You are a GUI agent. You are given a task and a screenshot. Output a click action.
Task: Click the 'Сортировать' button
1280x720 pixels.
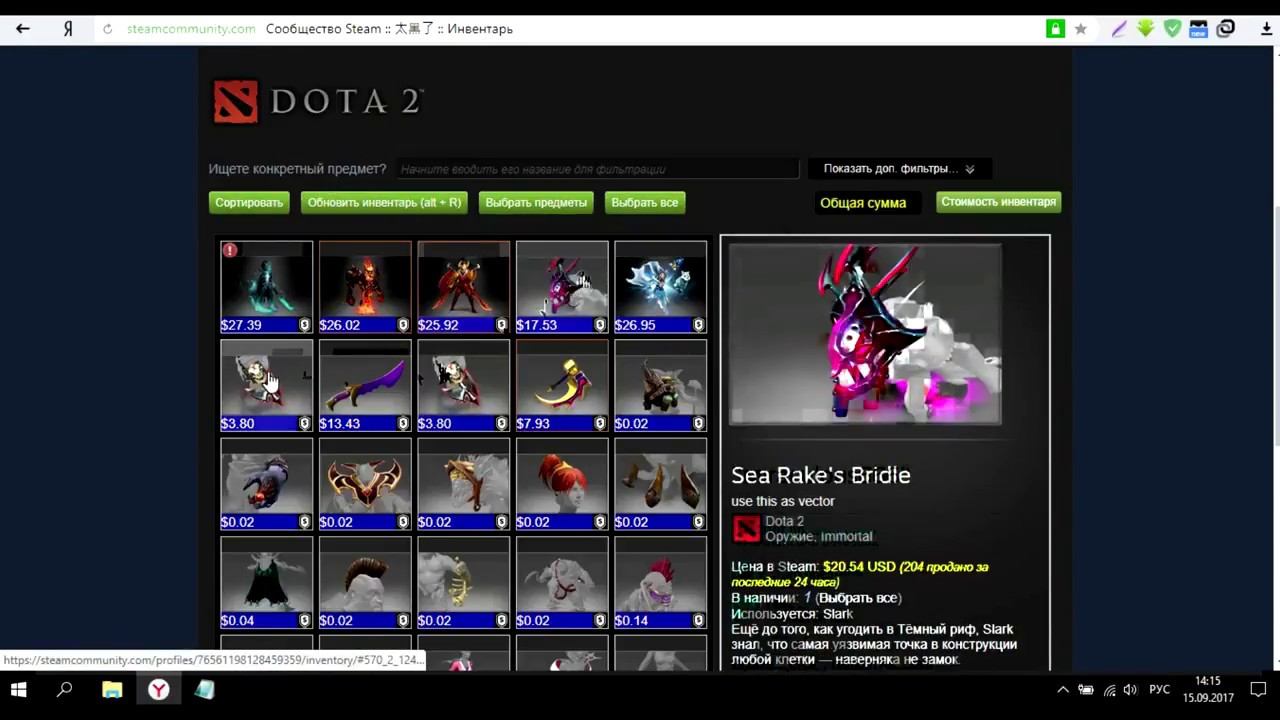click(249, 202)
